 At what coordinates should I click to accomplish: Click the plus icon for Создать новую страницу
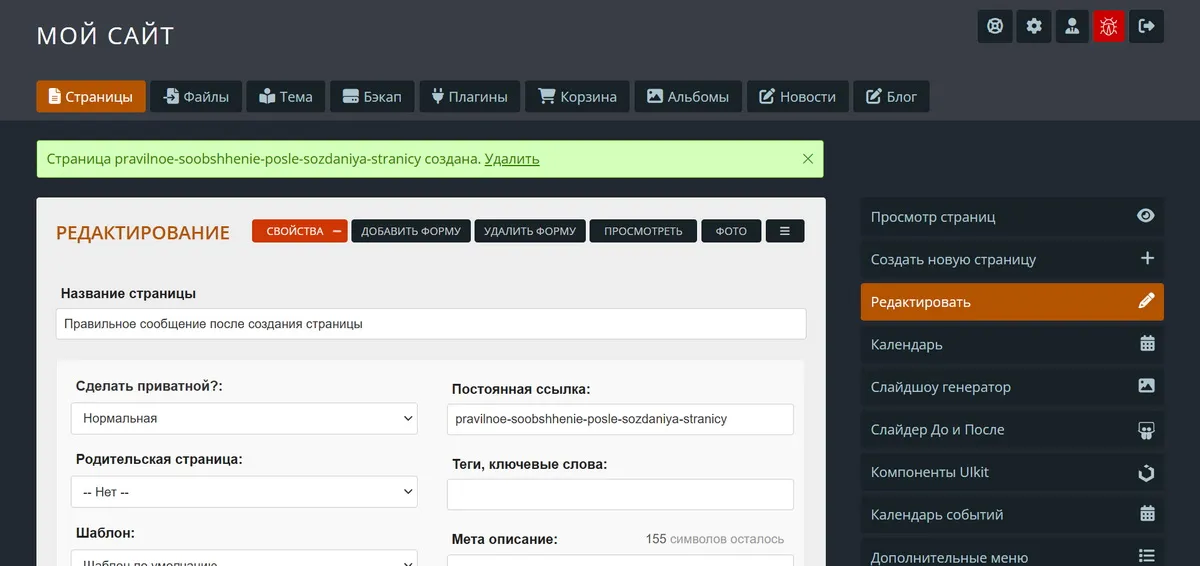coord(1147,258)
